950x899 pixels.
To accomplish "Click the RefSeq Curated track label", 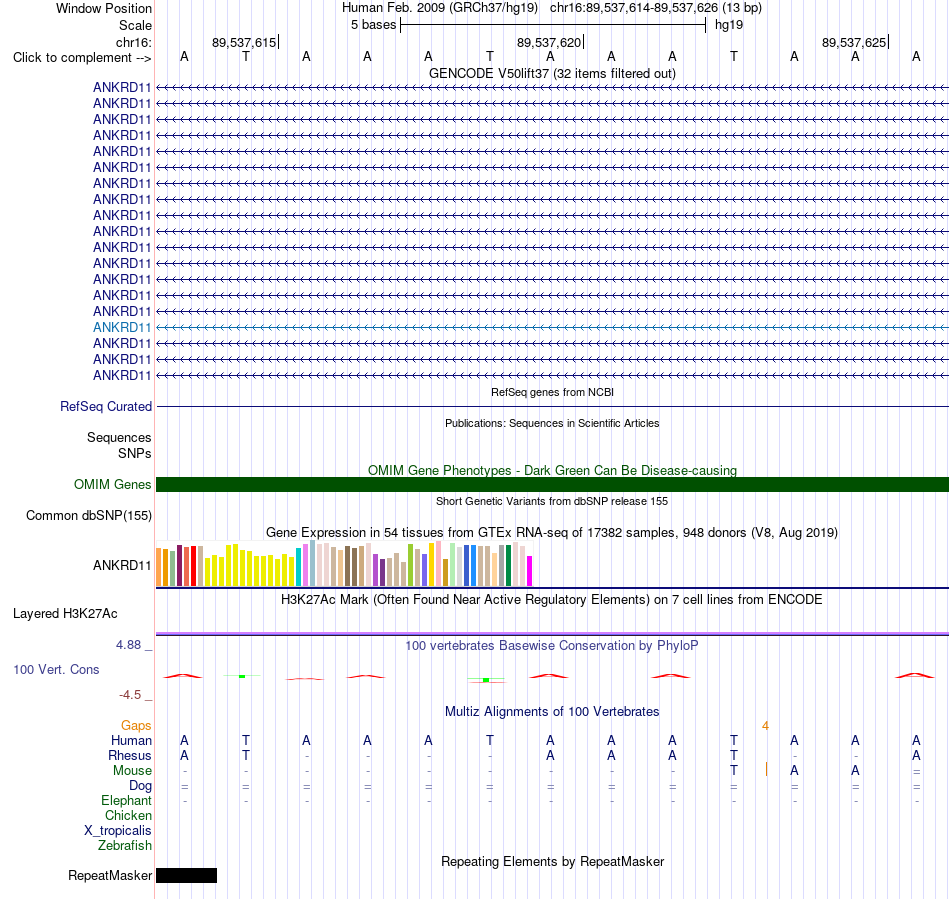I will pyautogui.click(x=106, y=406).
